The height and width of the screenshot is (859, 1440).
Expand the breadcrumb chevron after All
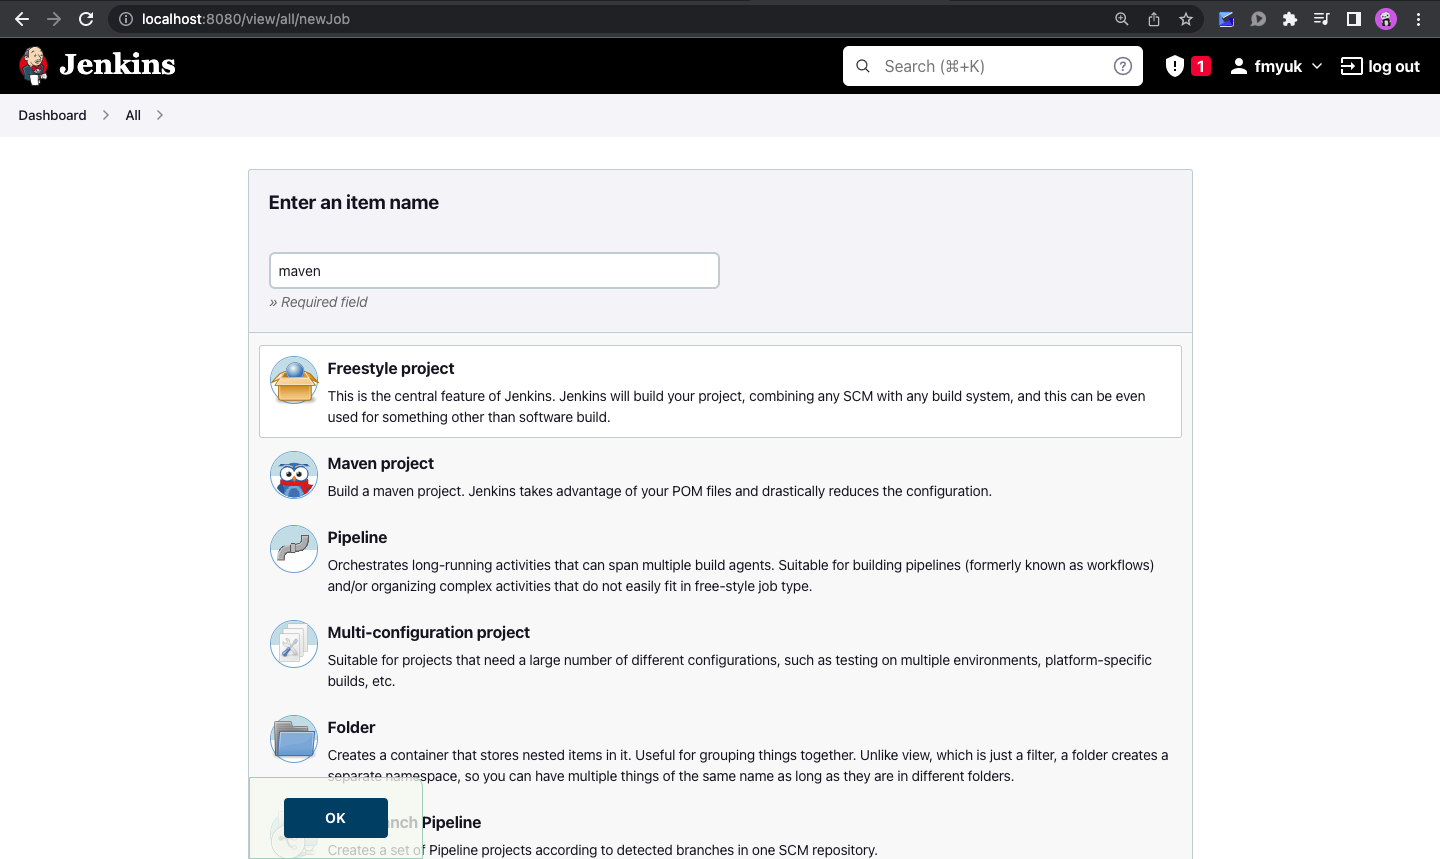coord(158,115)
